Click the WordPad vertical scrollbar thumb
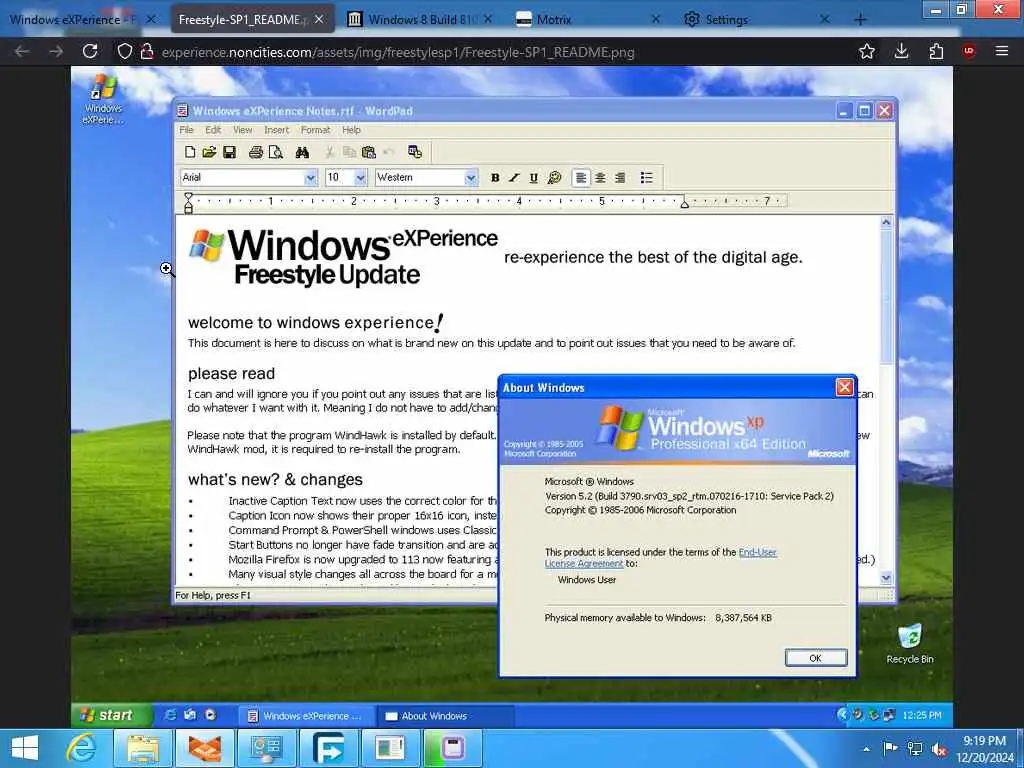Viewport: 1024px width, 768px height. point(886,297)
